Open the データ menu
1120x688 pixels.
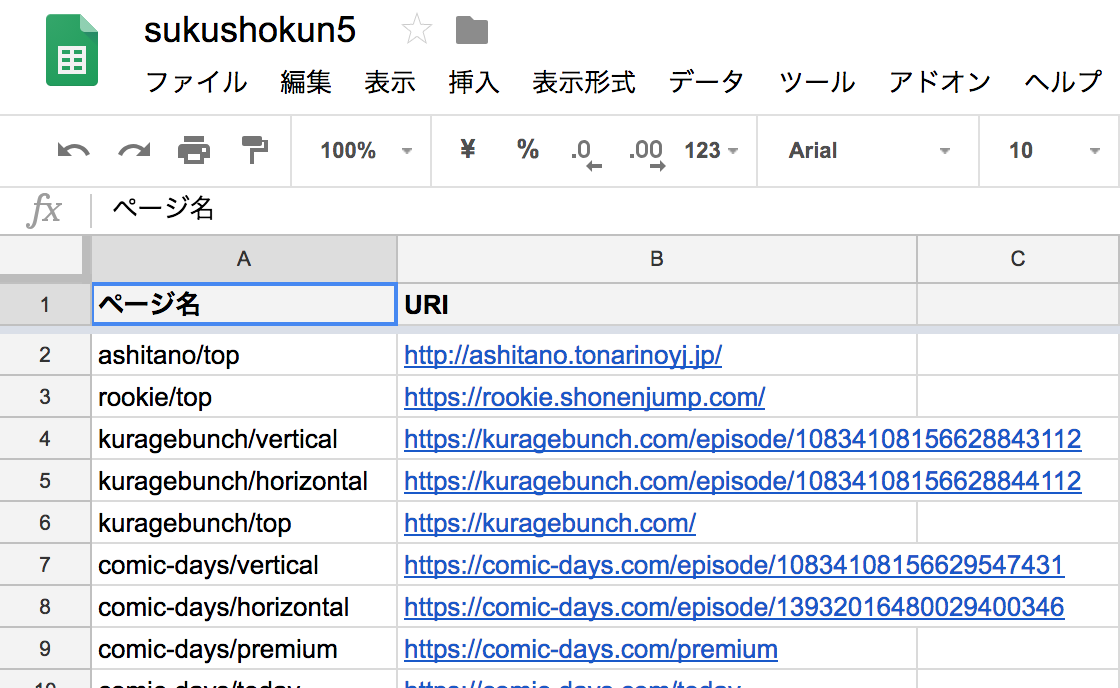706,82
